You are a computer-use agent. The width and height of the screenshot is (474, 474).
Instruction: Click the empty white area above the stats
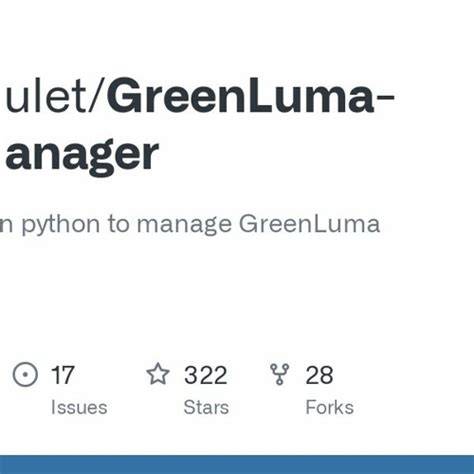[237, 293]
